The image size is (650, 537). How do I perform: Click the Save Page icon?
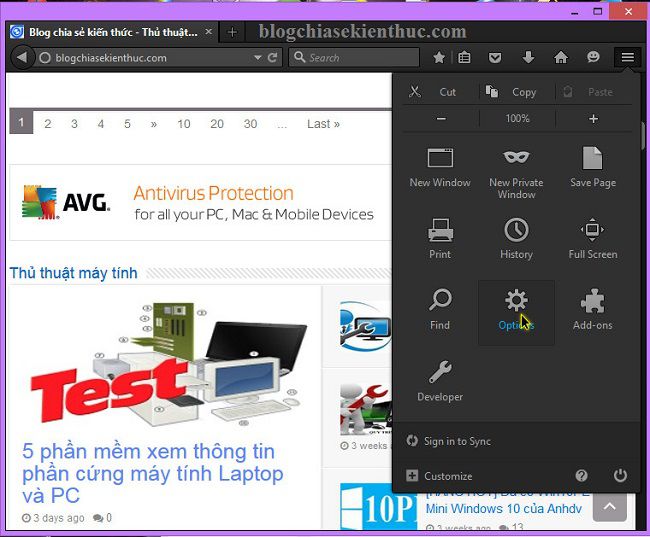tap(592, 158)
